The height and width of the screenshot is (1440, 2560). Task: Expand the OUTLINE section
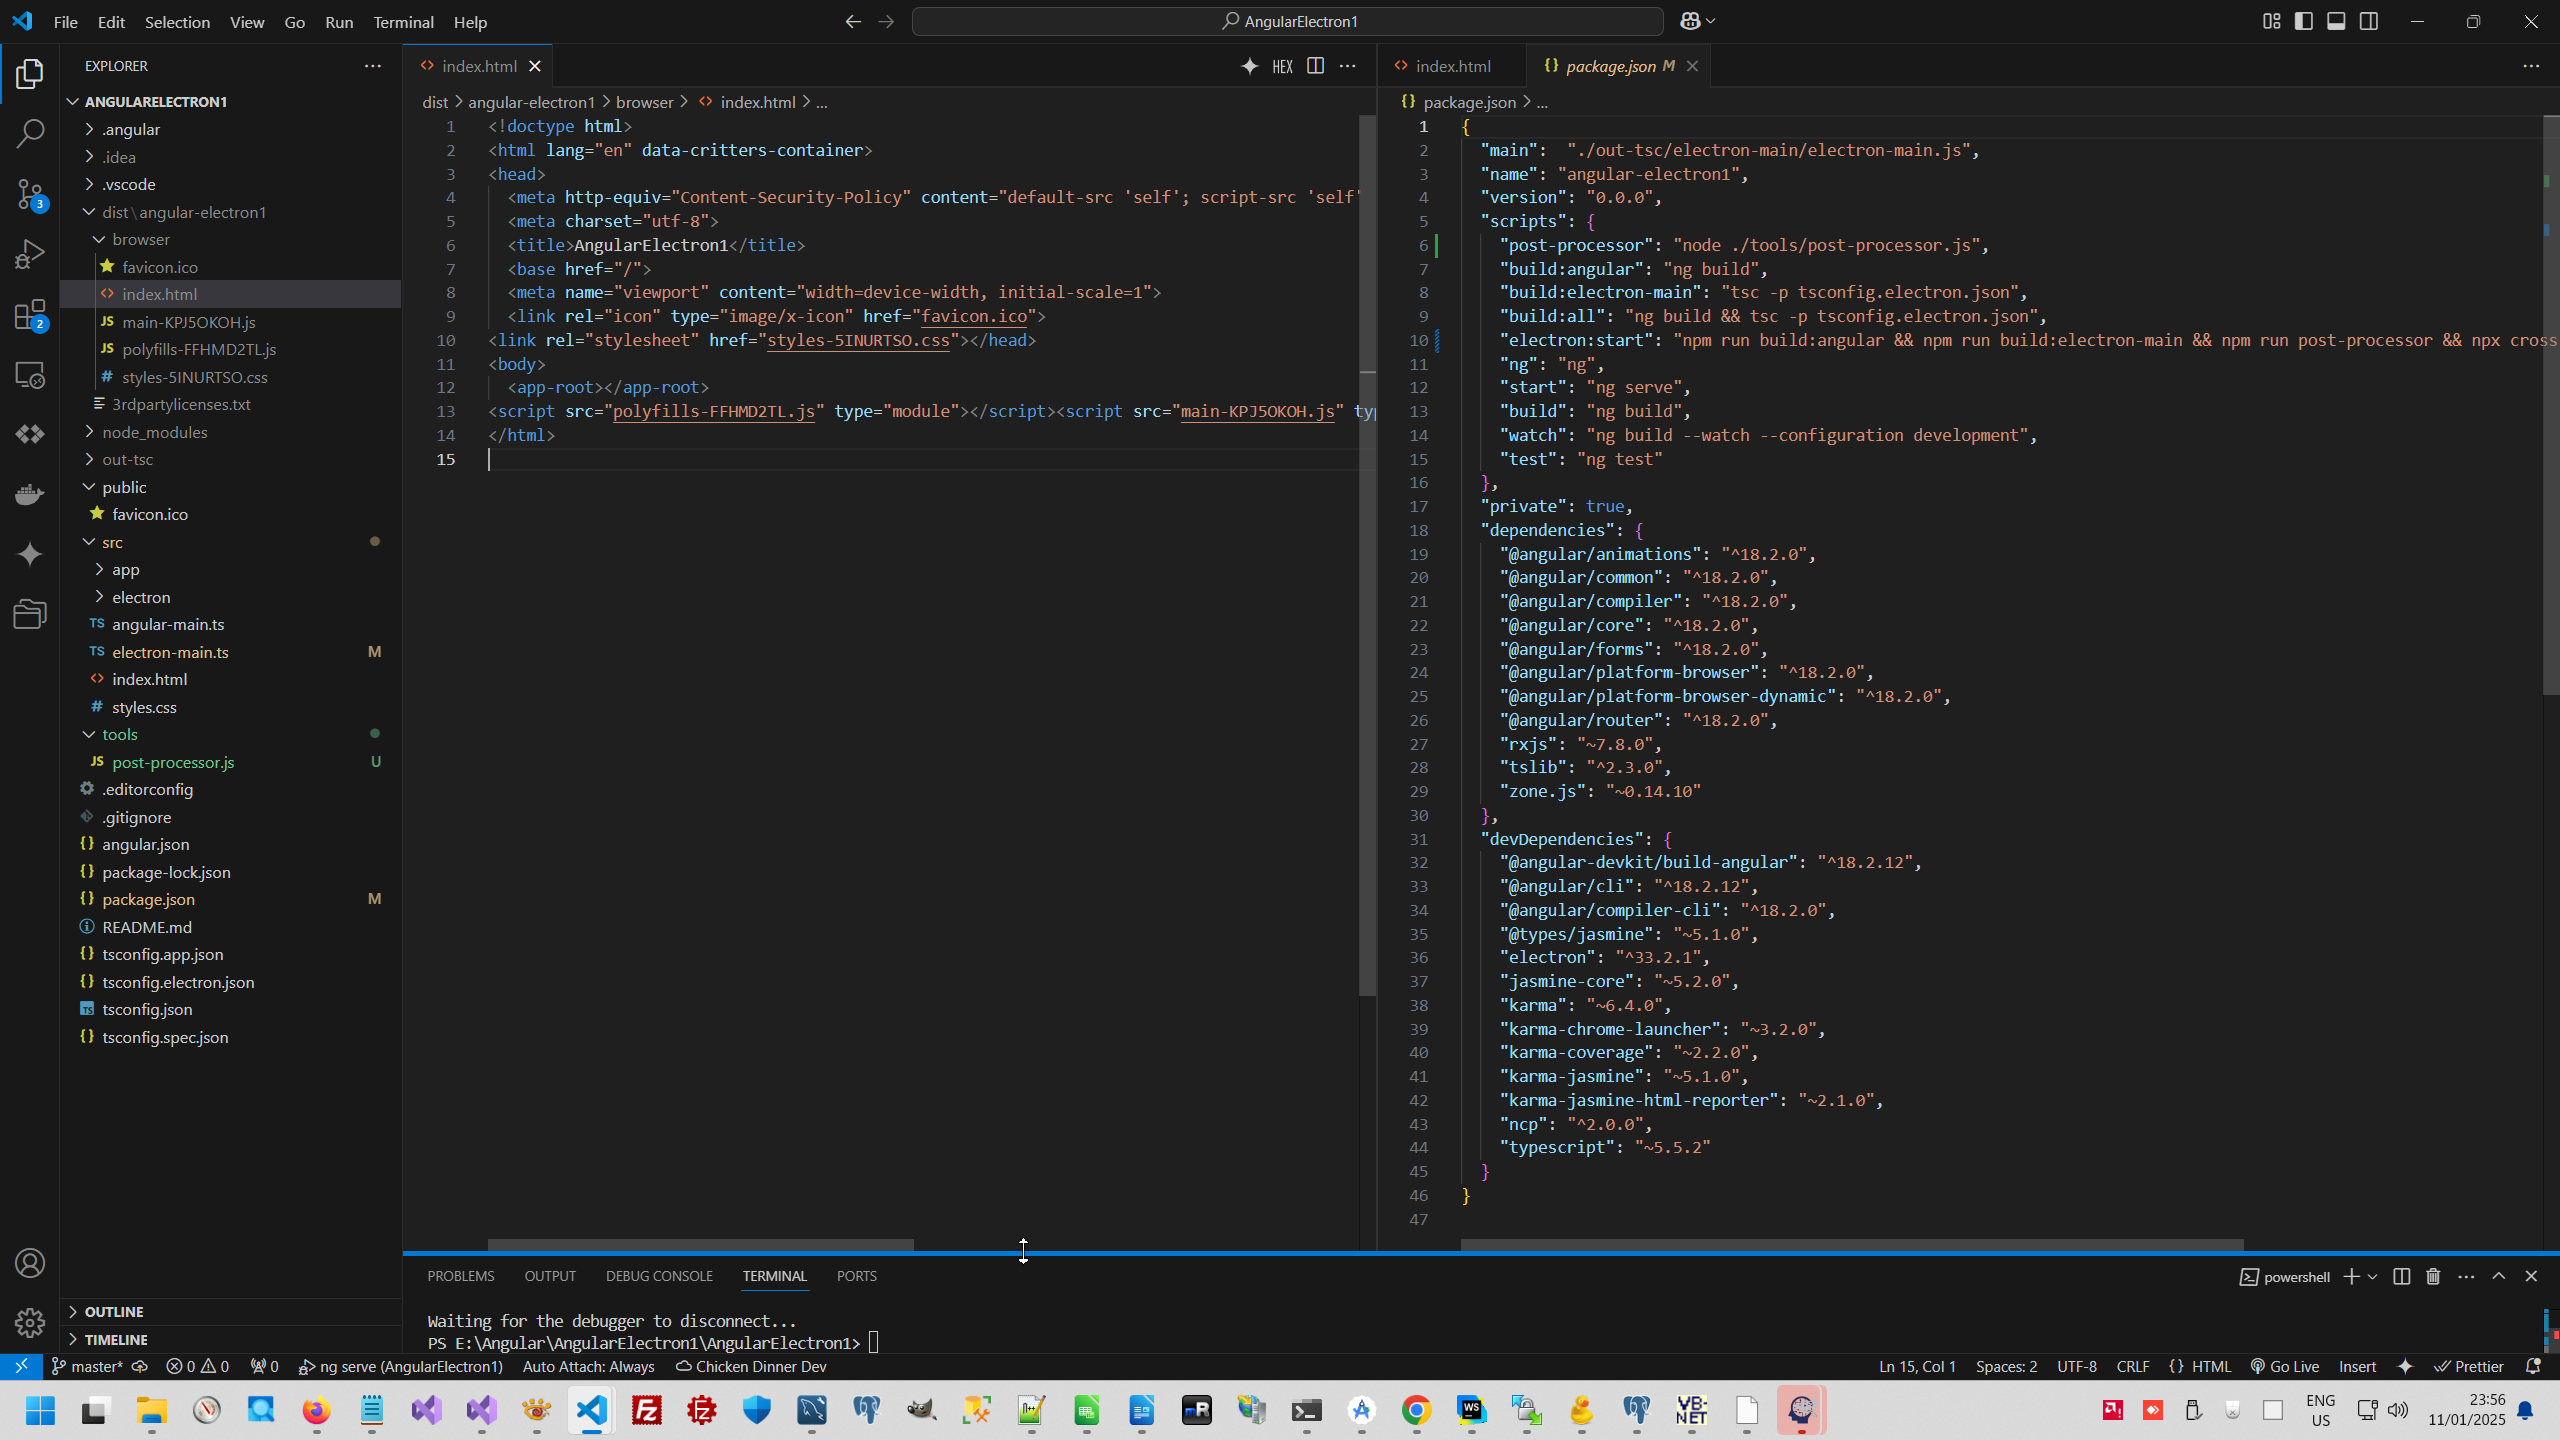[x=114, y=1311]
